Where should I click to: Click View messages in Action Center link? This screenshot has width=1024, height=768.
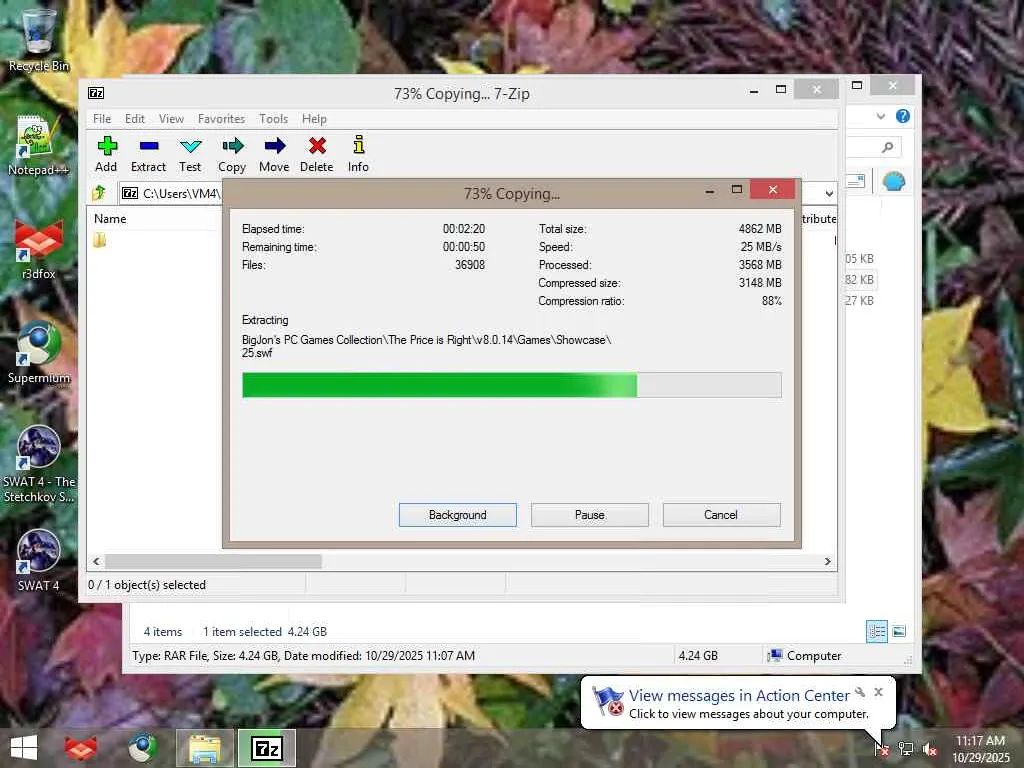click(x=739, y=696)
